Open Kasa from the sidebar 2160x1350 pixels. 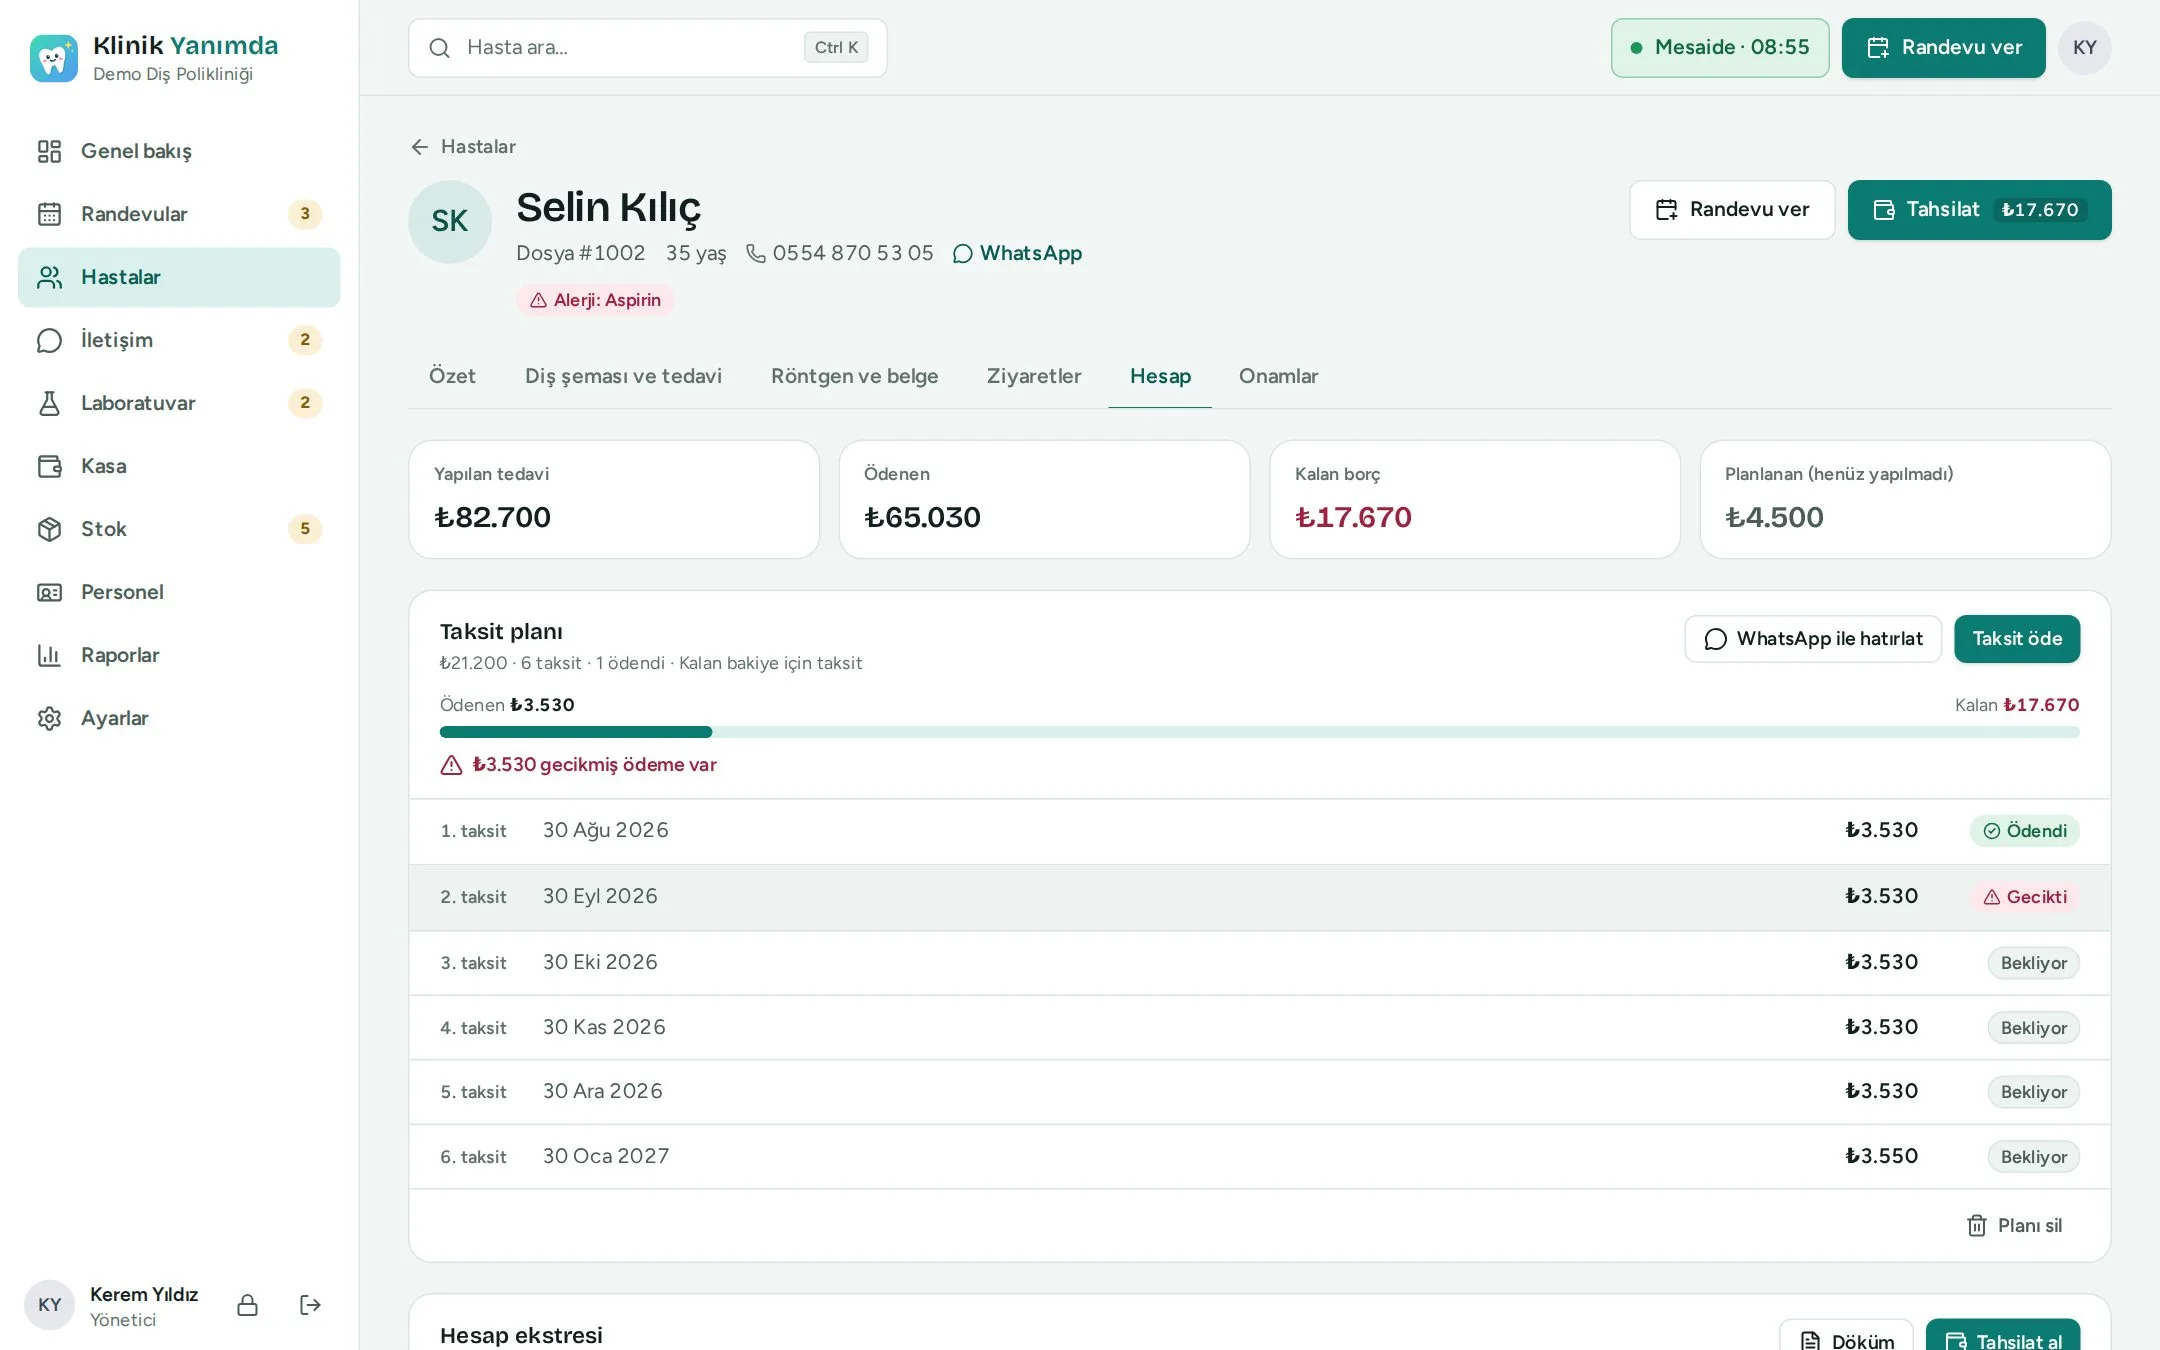click(x=179, y=466)
